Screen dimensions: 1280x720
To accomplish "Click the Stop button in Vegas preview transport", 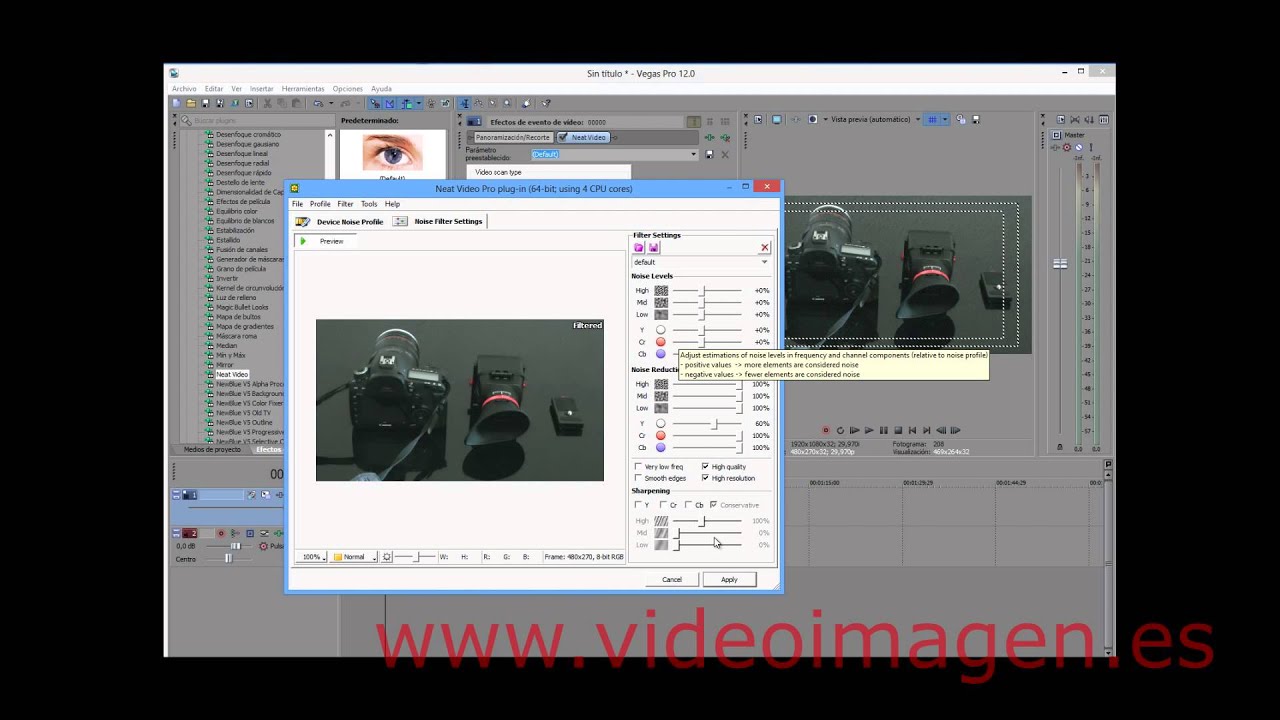I will click(x=897, y=430).
